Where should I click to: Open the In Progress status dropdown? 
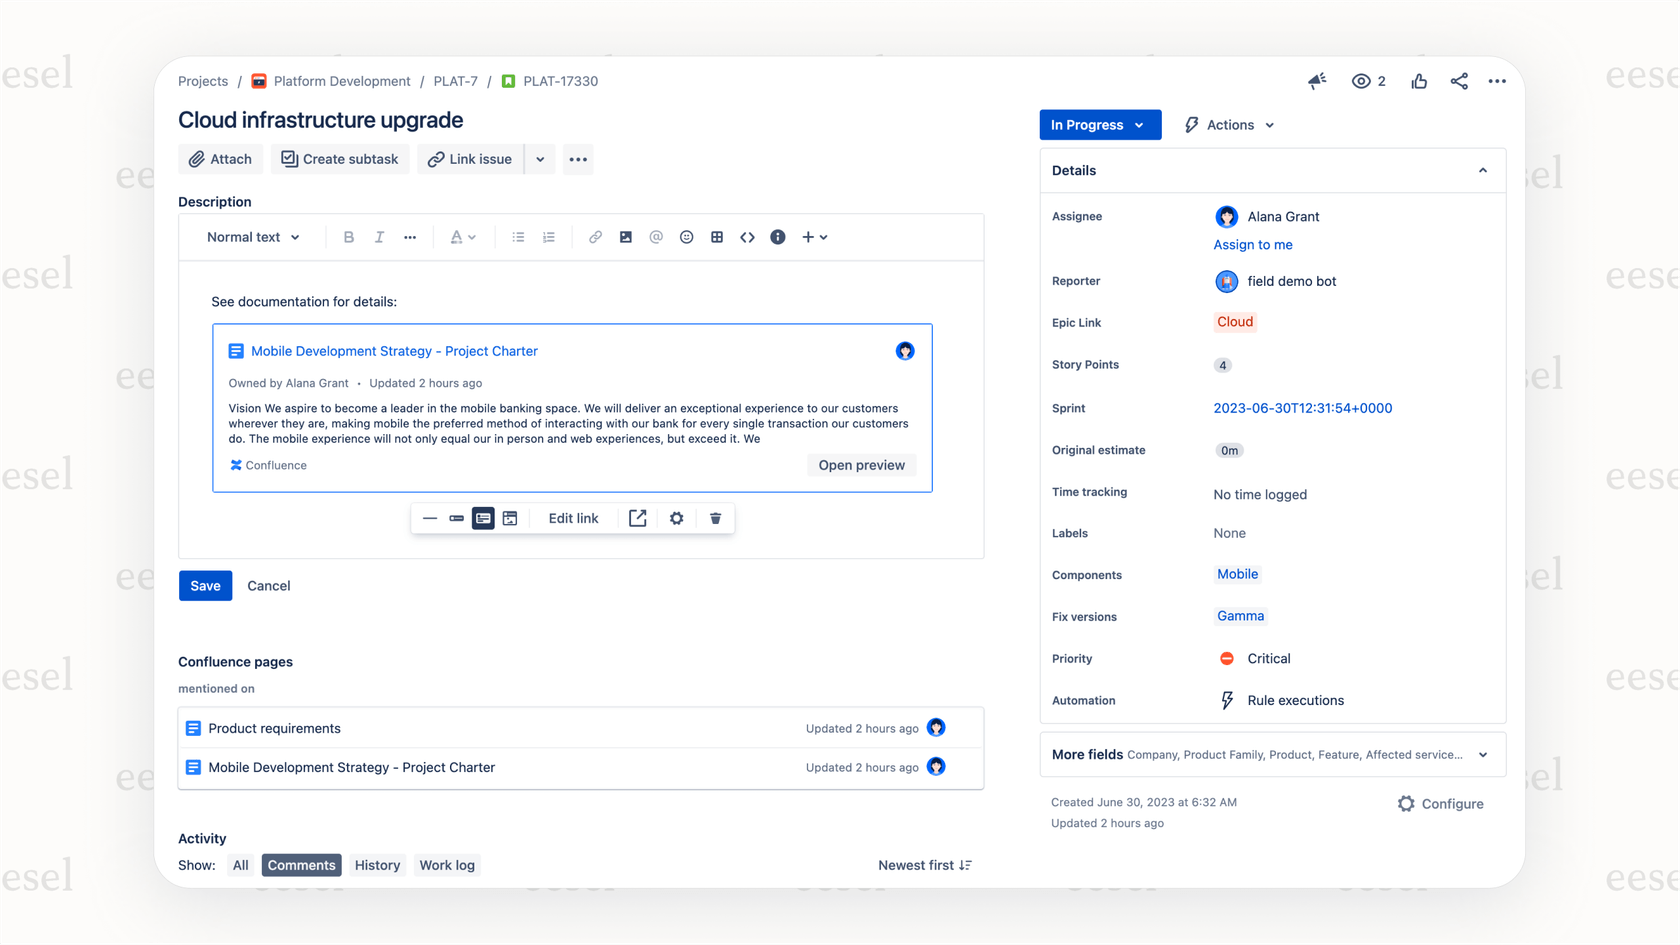[1100, 124]
